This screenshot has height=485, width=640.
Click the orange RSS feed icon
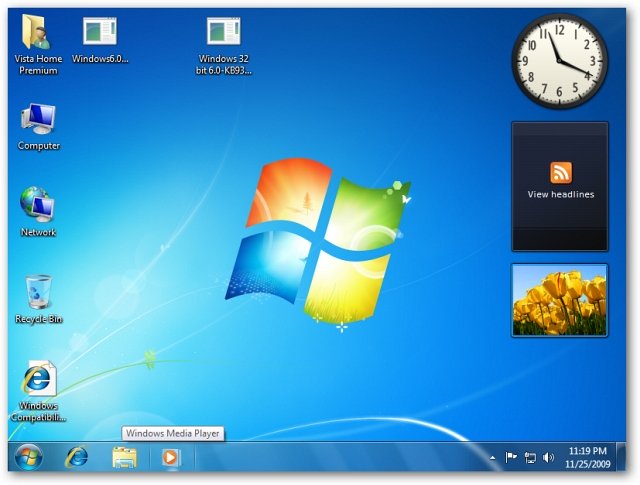coord(561,172)
